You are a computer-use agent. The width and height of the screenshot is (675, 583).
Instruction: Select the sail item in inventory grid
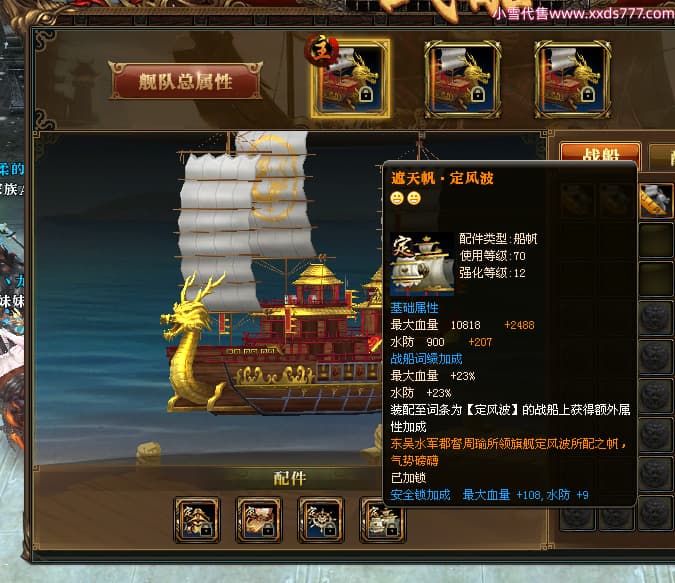click(x=656, y=200)
